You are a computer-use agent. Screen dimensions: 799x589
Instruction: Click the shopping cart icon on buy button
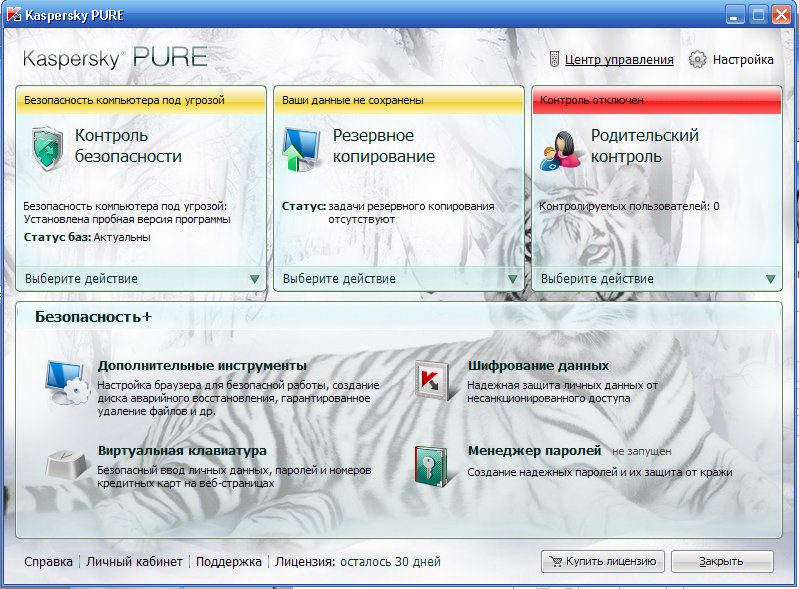coord(556,561)
